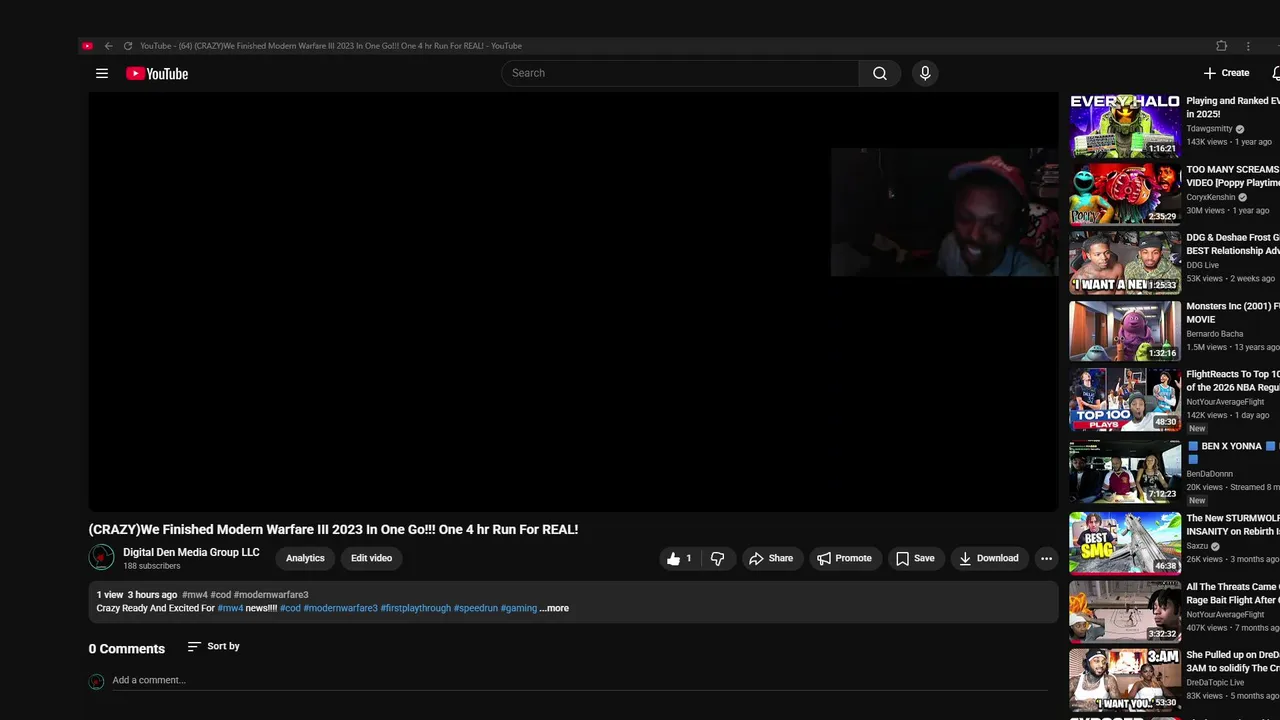The width and height of the screenshot is (1280, 720).
Task: Open notifications bell
Action: coord(1276,73)
